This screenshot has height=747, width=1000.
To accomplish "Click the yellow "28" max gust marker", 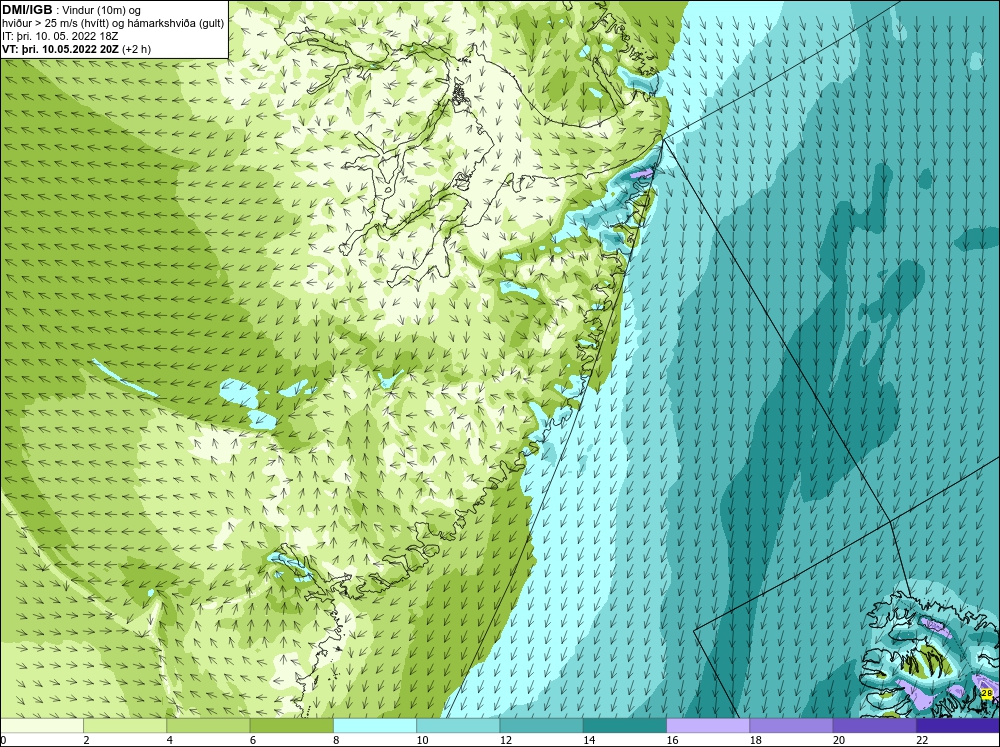I will pos(987,693).
